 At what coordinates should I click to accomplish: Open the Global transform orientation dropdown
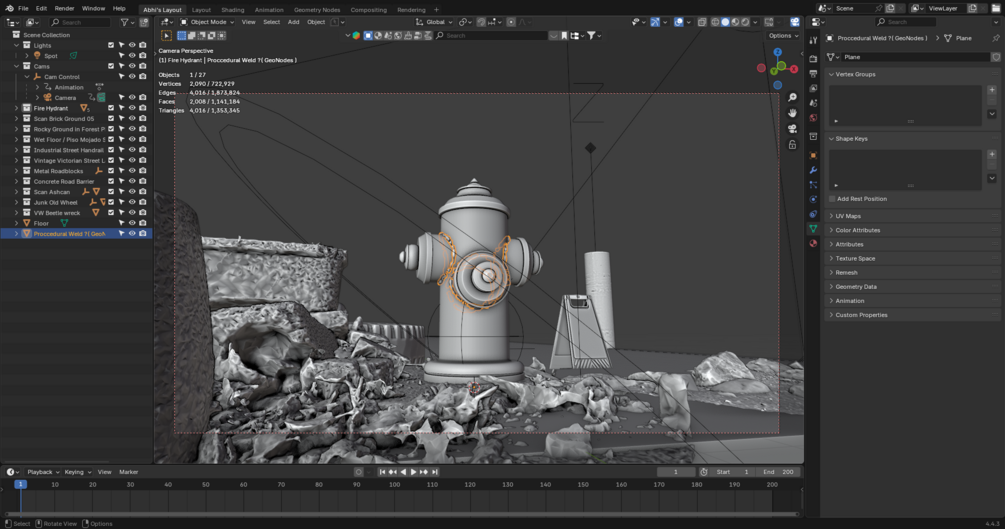[x=434, y=22]
